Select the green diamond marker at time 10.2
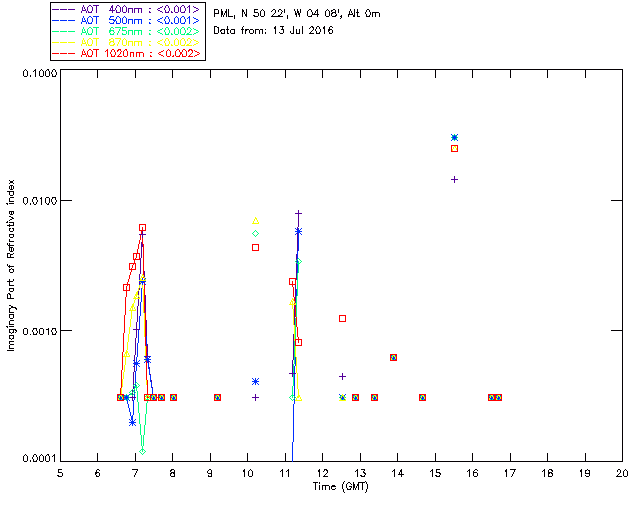Viewport: 640px width, 512px height. pyautogui.click(x=256, y=234)
